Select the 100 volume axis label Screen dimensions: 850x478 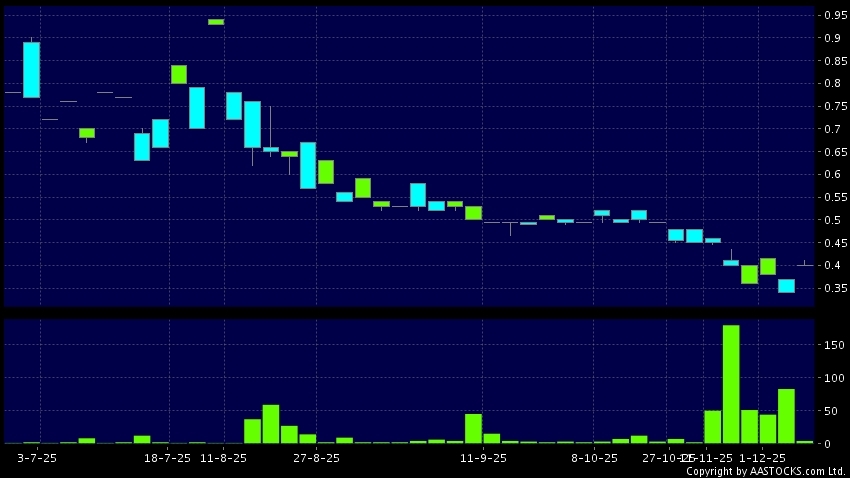click(835, 378)
